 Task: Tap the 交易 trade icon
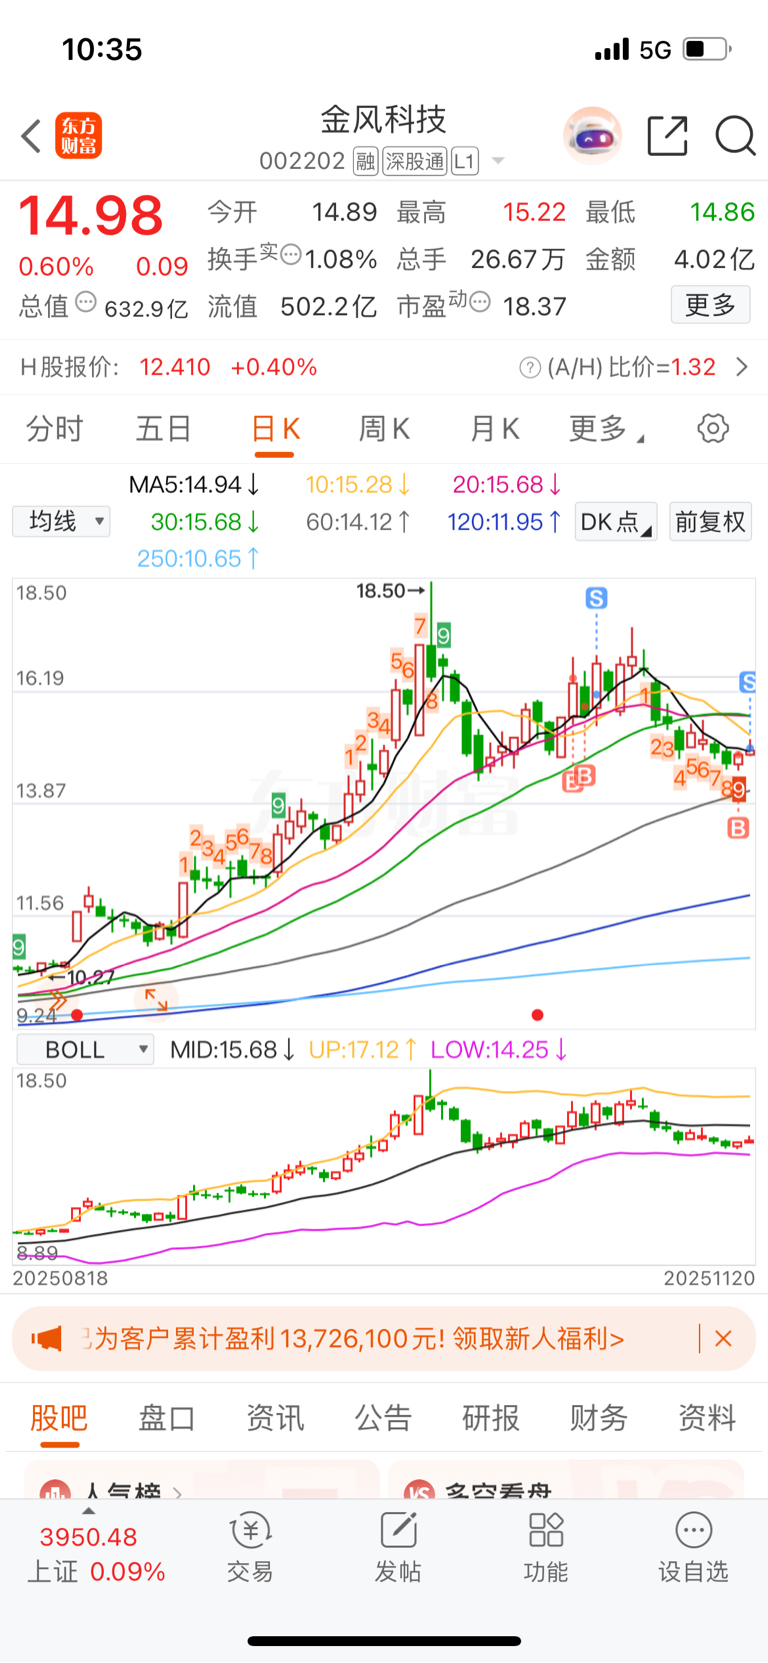[250, 1548]
